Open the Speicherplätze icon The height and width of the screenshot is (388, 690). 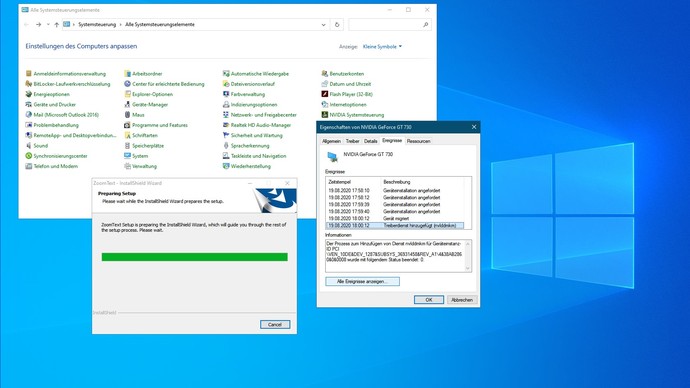[x=127, y=145]
